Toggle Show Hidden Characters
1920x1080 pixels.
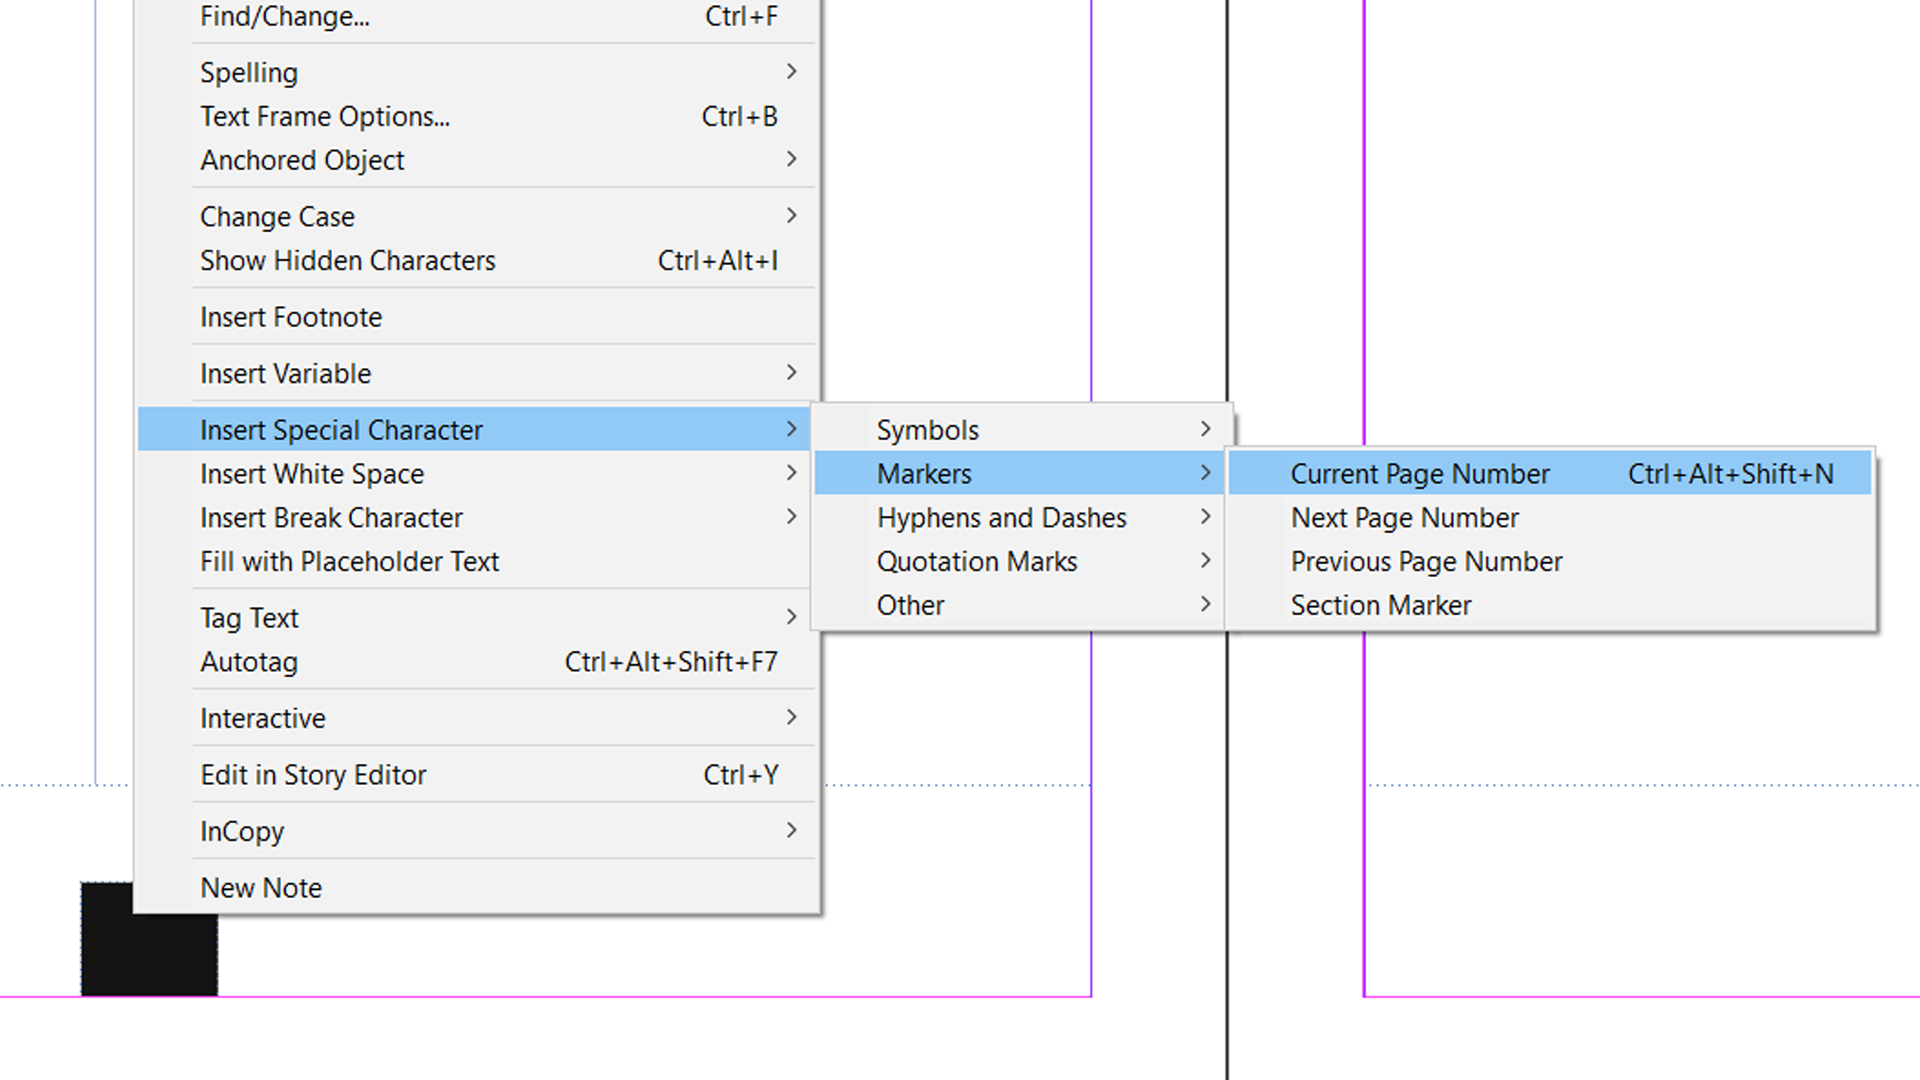(x=347, y=260)
